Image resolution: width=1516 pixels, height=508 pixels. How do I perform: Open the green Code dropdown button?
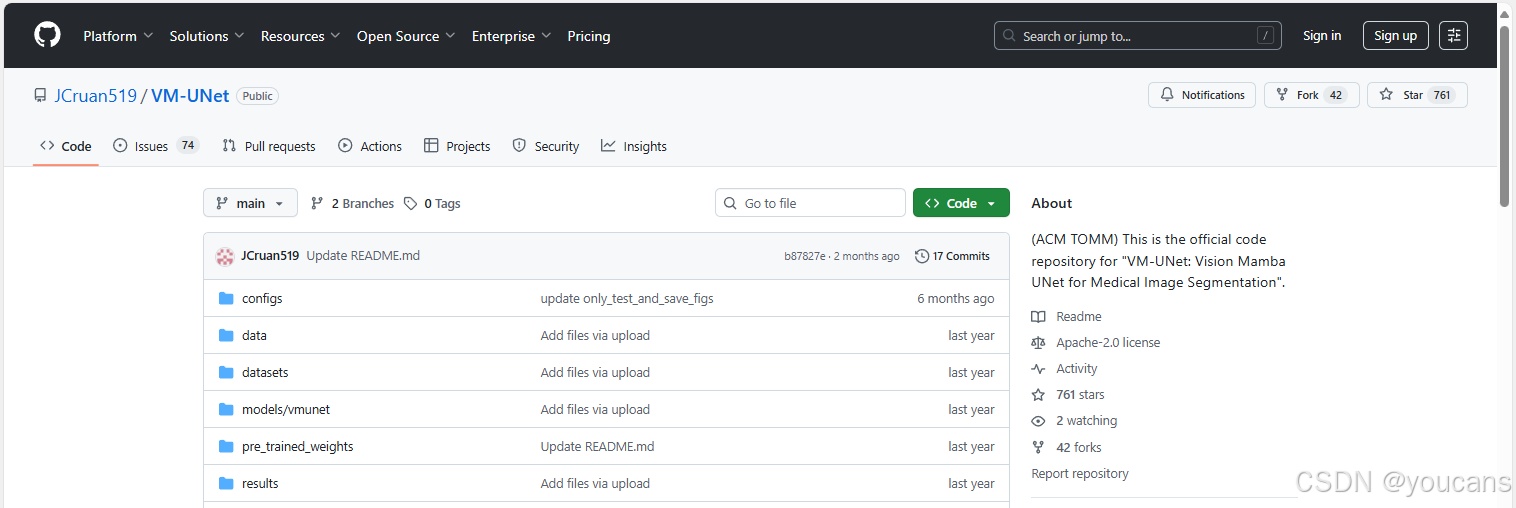961,203
